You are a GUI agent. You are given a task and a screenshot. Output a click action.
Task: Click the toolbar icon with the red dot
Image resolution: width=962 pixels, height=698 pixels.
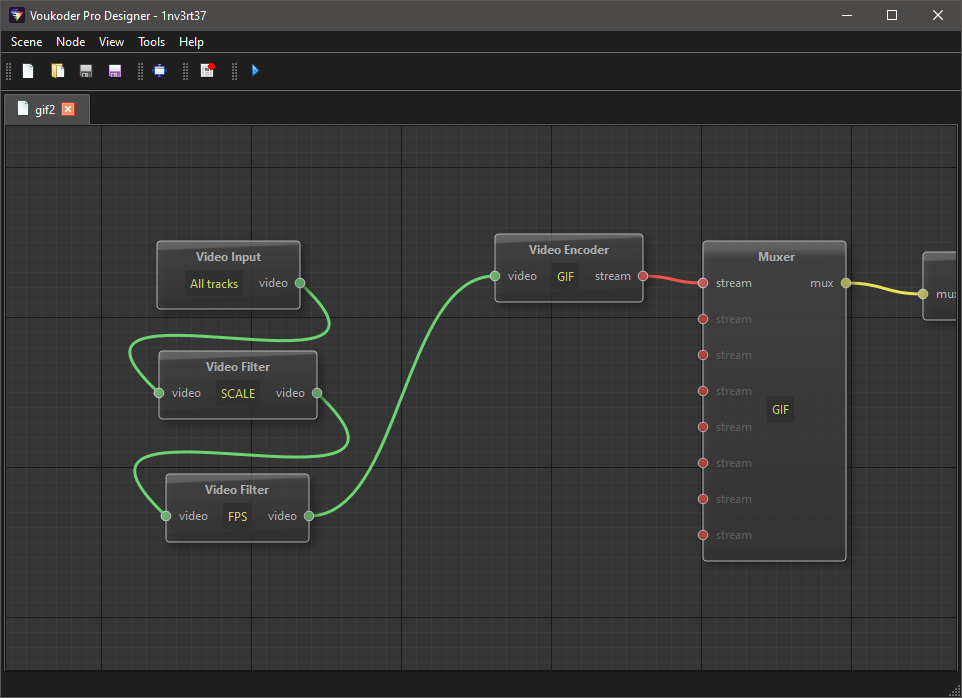[207, 71]
